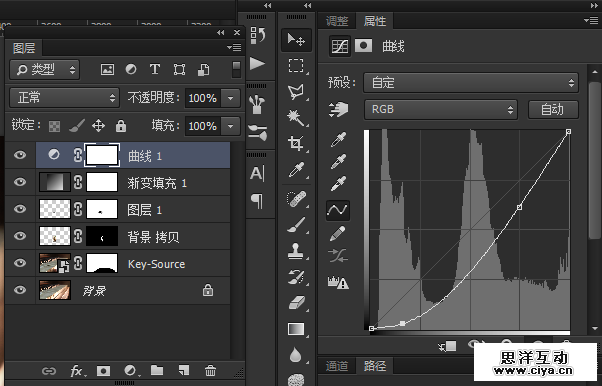This screenshot has width=602, height=386.
Task: Hide the 曲线 1 layer
Action: click(x=20, y=155)
